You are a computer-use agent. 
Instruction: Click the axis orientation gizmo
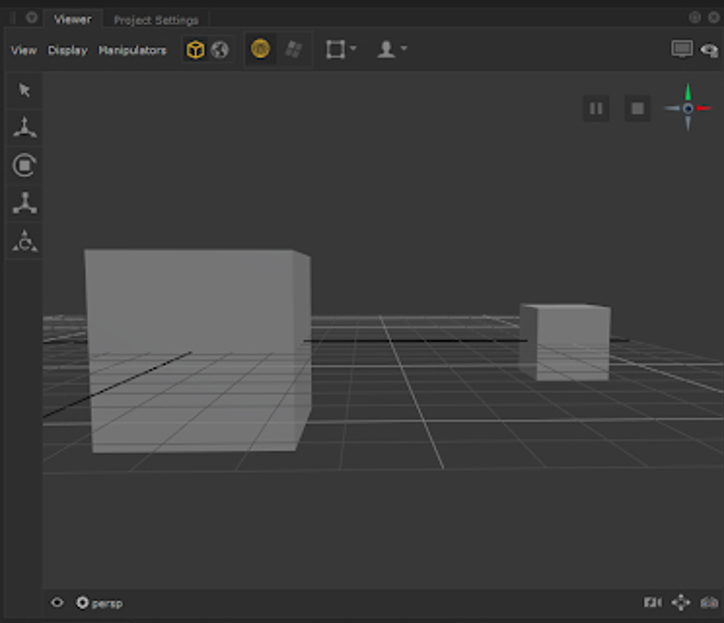[688, 108]
